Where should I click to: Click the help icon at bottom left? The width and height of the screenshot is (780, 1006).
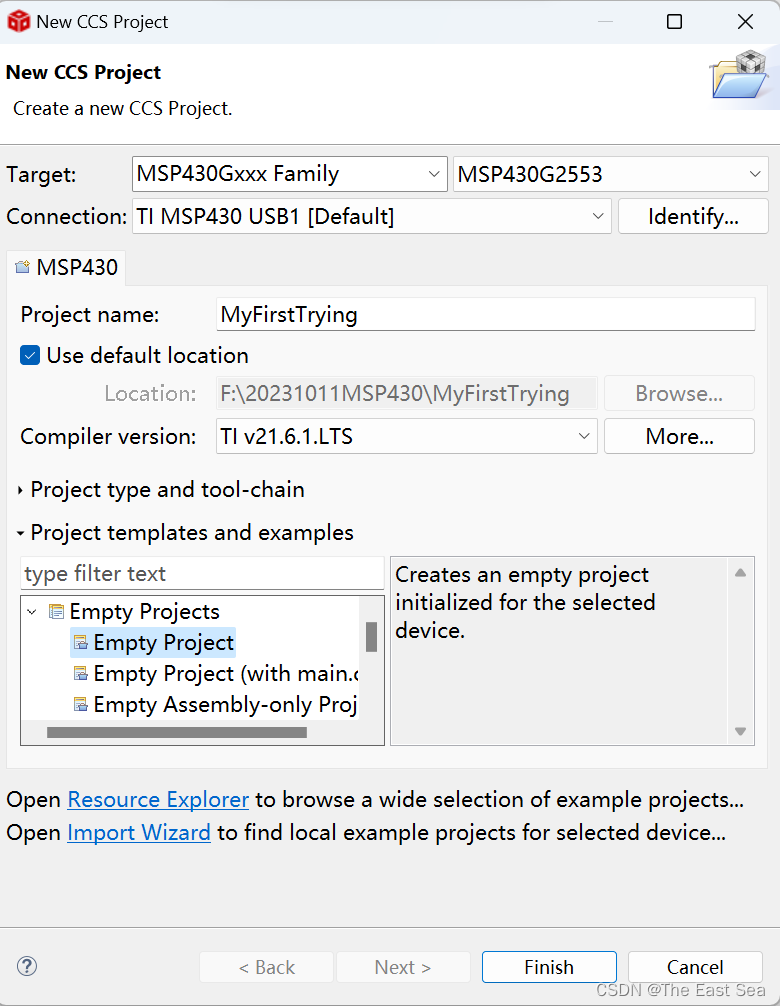click(x=26, y=966)
